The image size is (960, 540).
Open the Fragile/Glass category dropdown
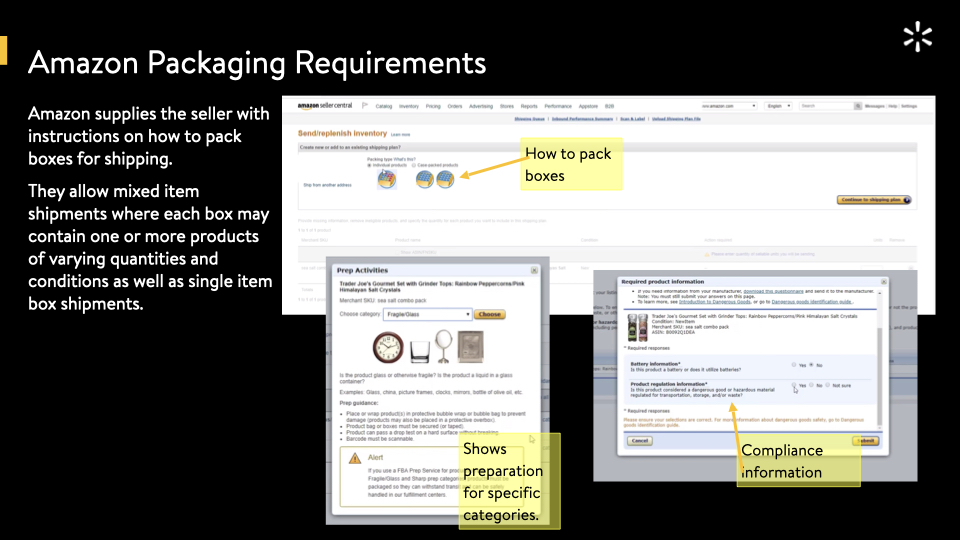coord(427,314)
